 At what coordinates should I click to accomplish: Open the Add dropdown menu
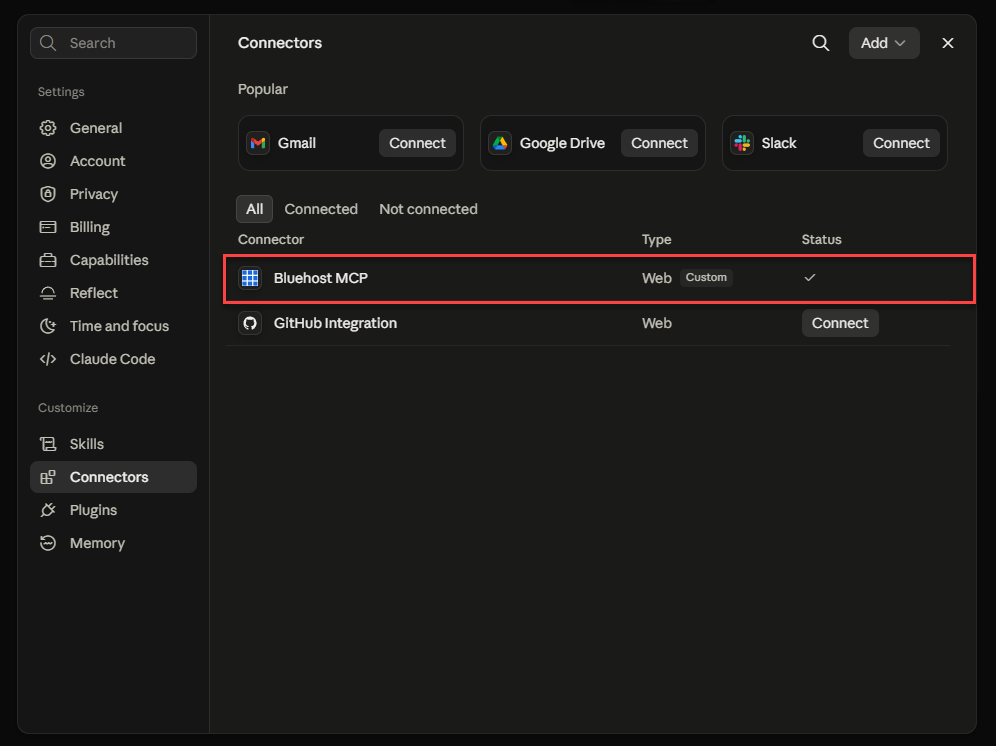pyautogui.click(x=884, y=43)
